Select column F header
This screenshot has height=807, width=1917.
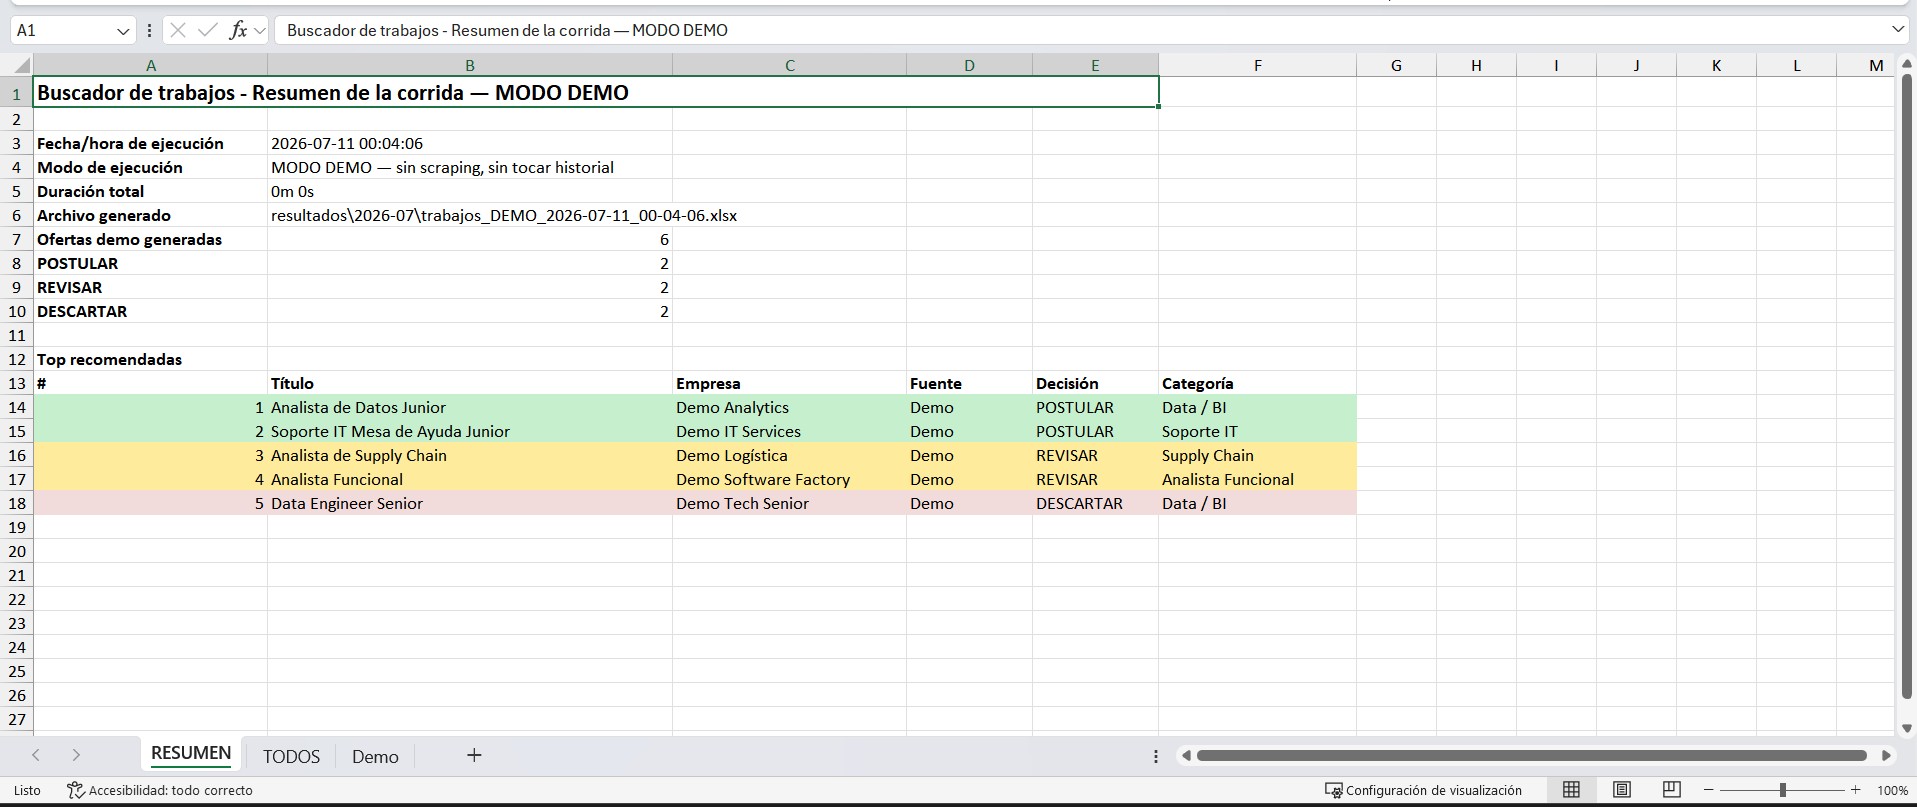coord(1257,66)
